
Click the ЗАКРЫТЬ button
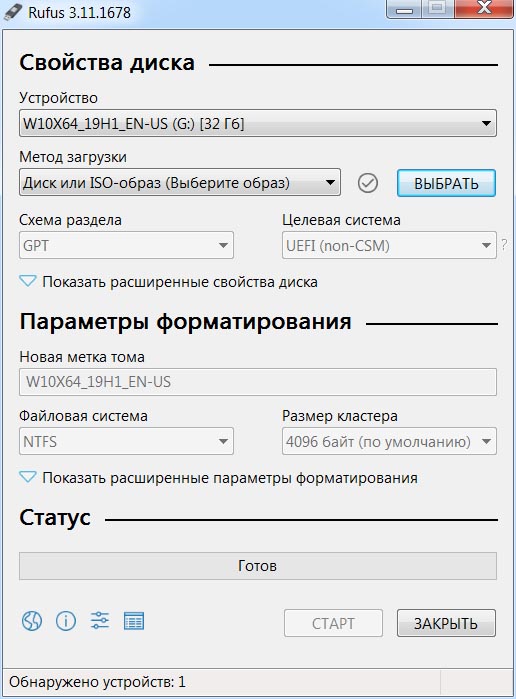click(446, 623)
